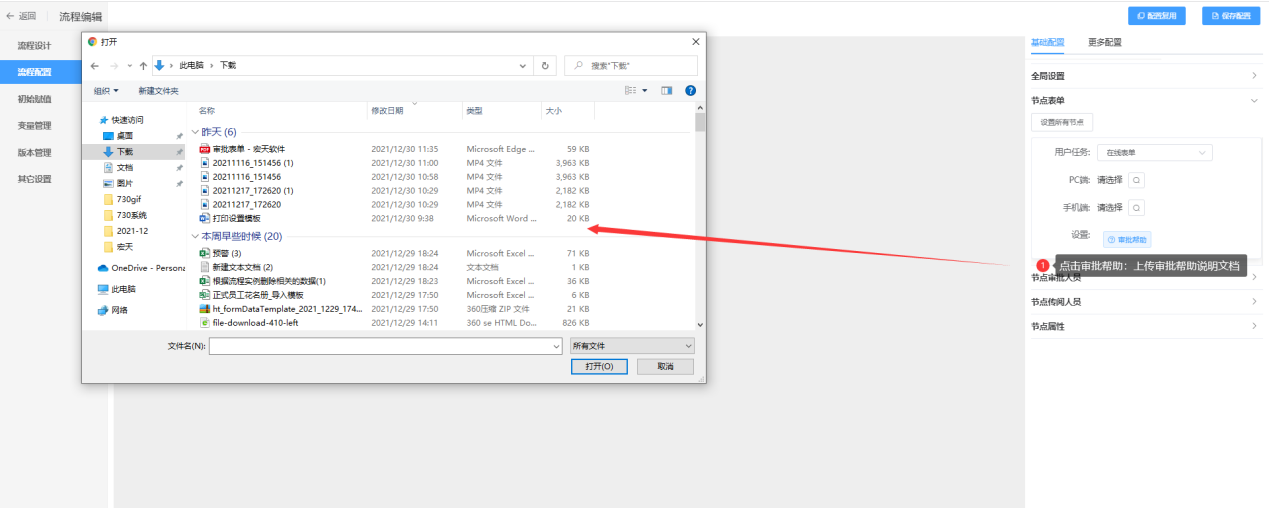Toggle the preview pane icon

pyautogui.click(x=667, y=91)
